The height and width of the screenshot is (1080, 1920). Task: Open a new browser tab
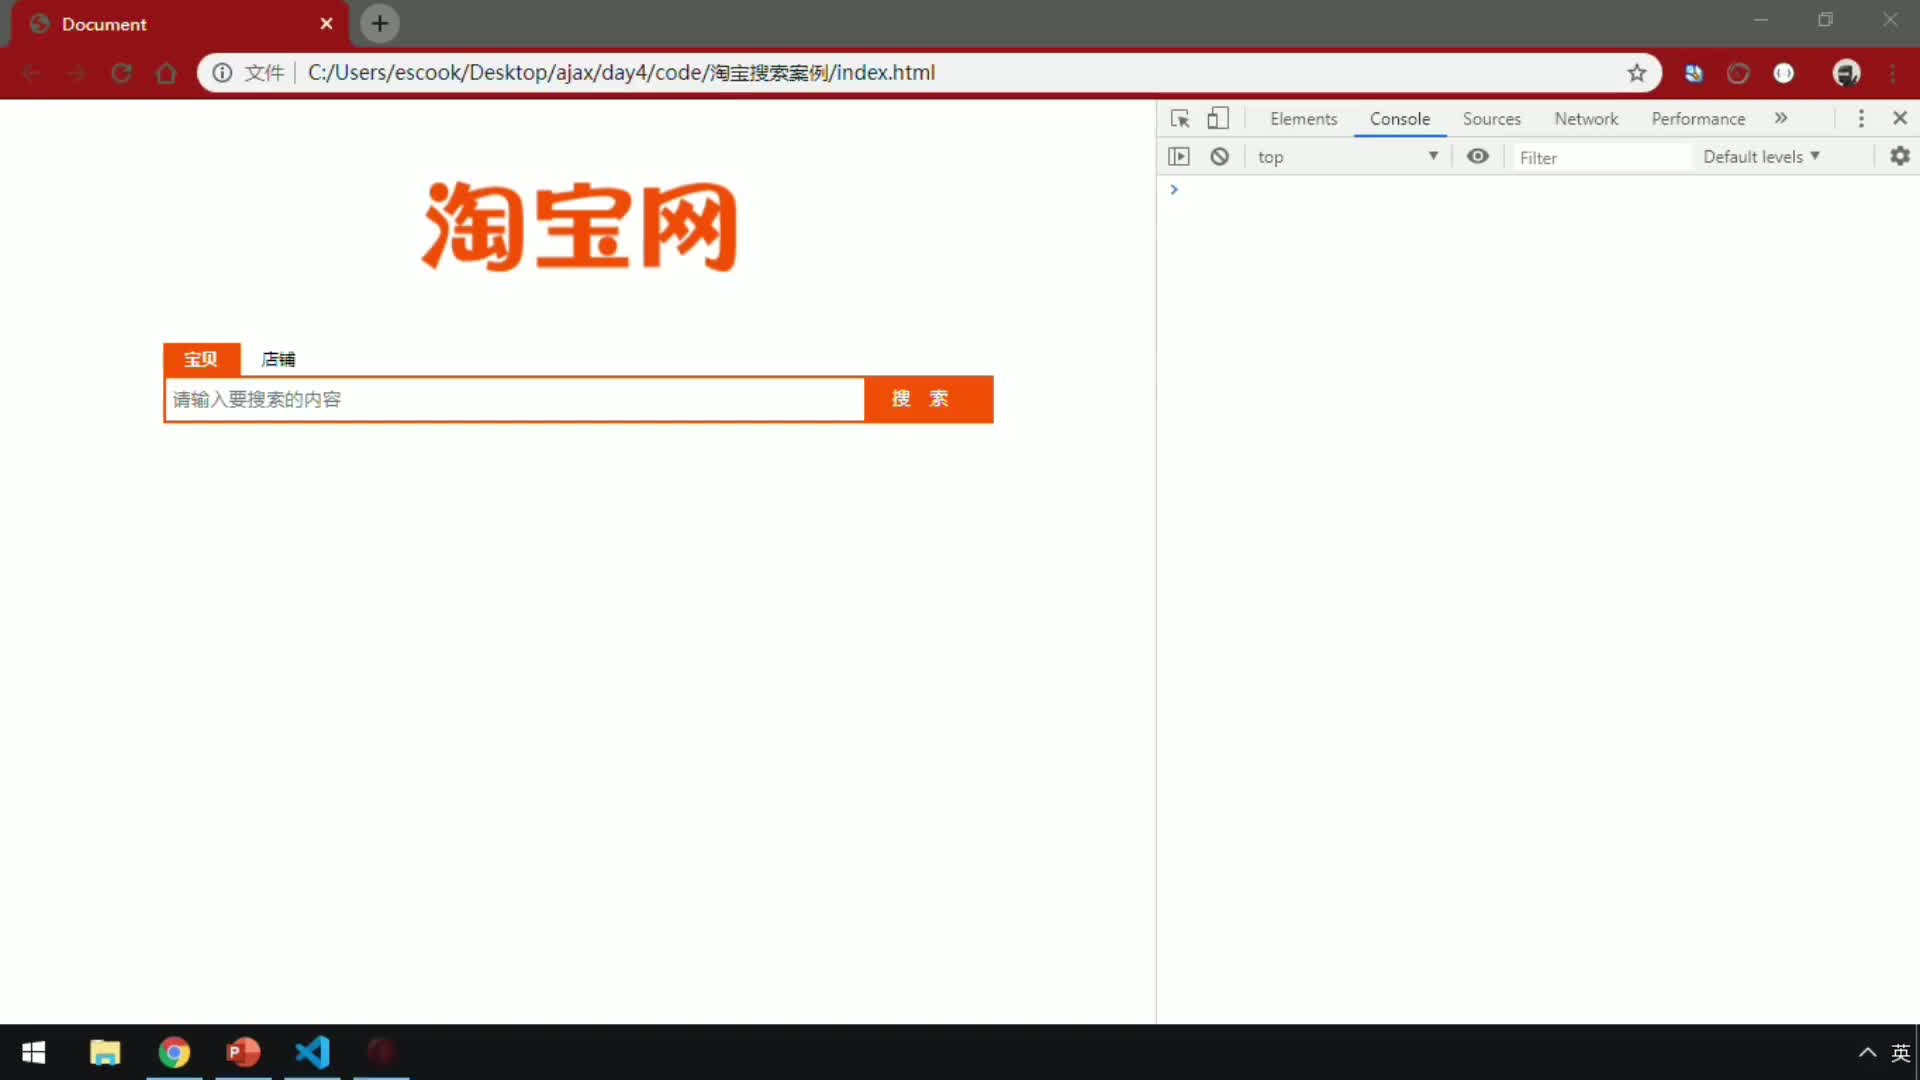380,24
